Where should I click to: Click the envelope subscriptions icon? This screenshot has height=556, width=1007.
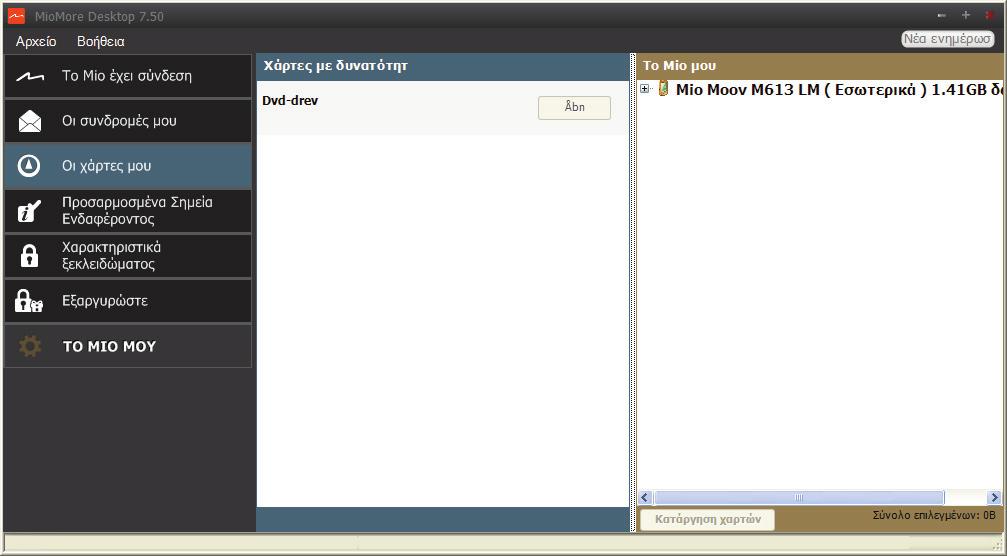tap(30, 121)
